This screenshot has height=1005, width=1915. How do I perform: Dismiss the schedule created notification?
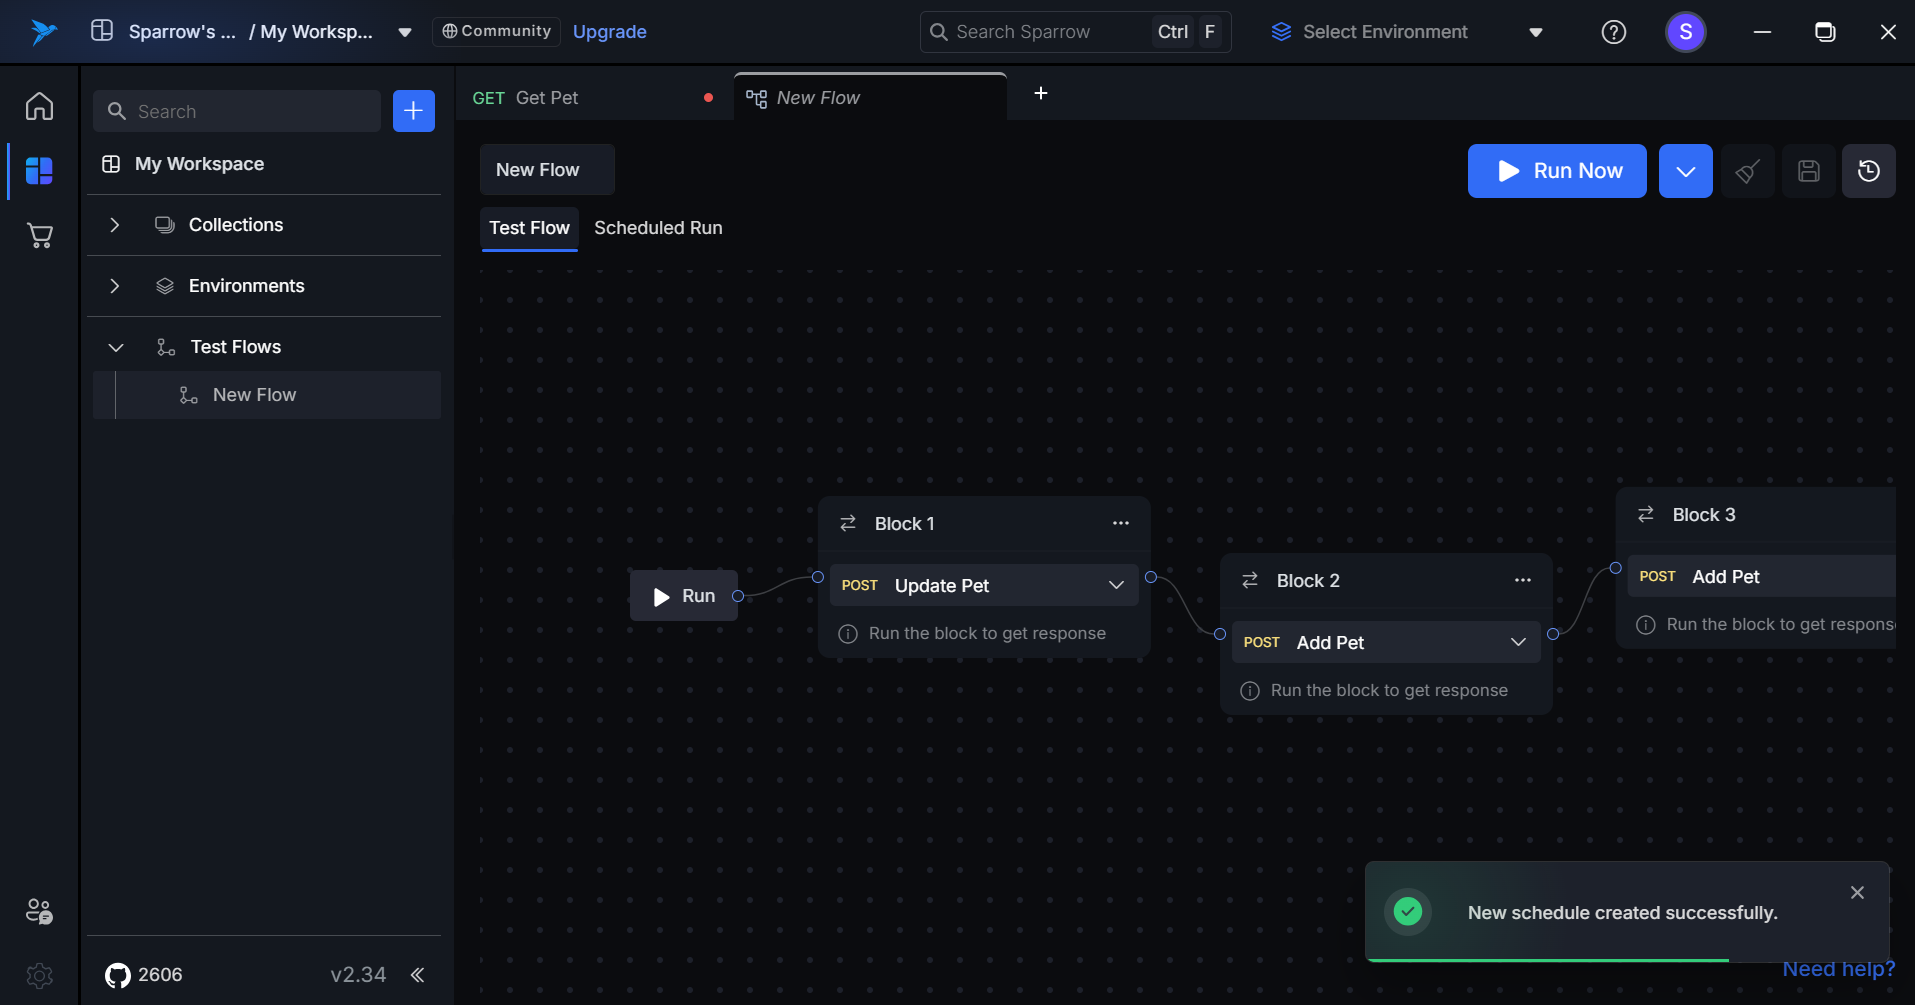click(1856, 892)
